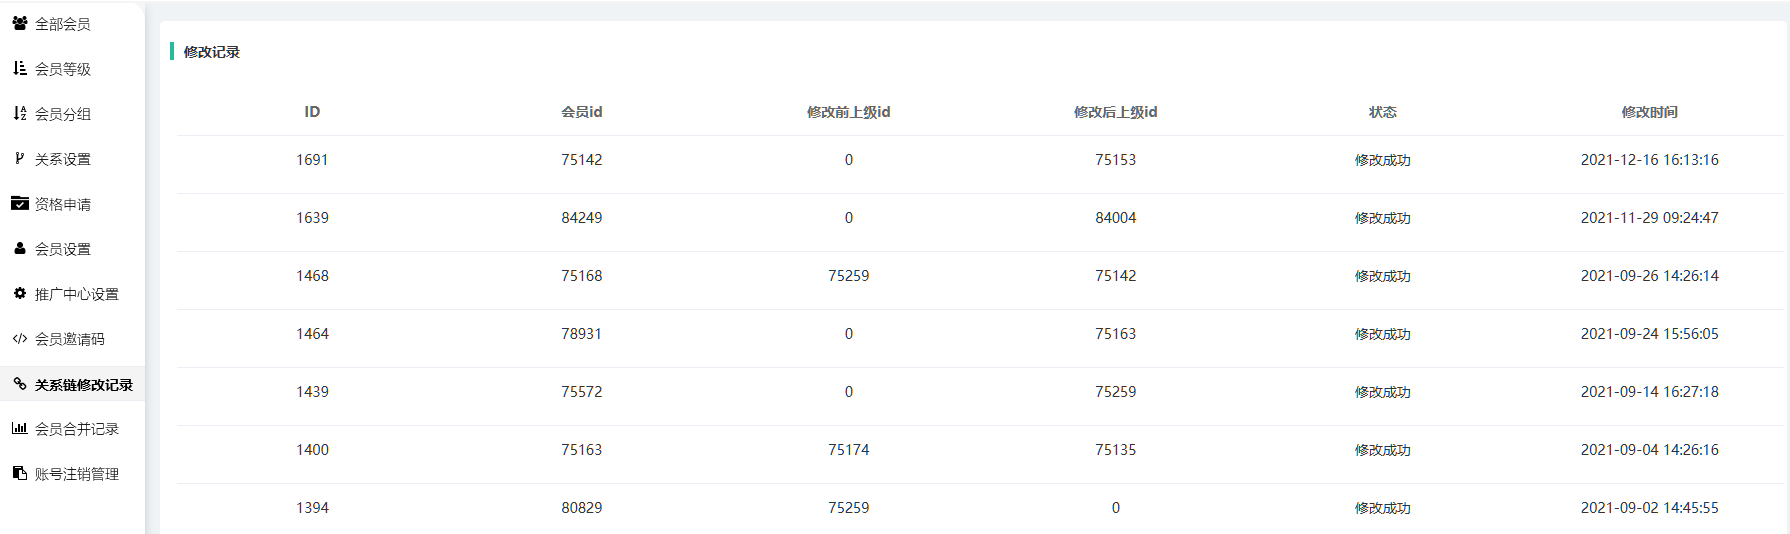The width and height of the screenshot is (1790, 534).
Task: Select the 会员邀请码 menu entry
Action: (72, 339)
